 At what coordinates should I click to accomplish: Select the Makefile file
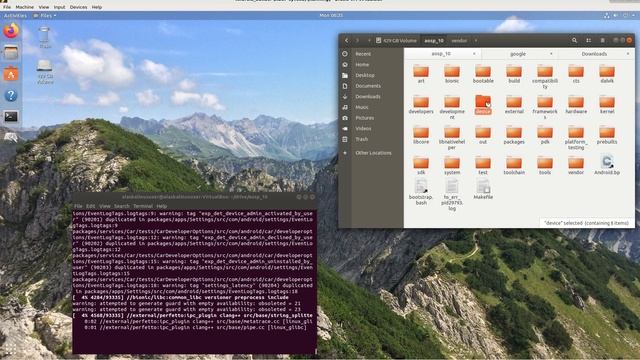point(483,189)
